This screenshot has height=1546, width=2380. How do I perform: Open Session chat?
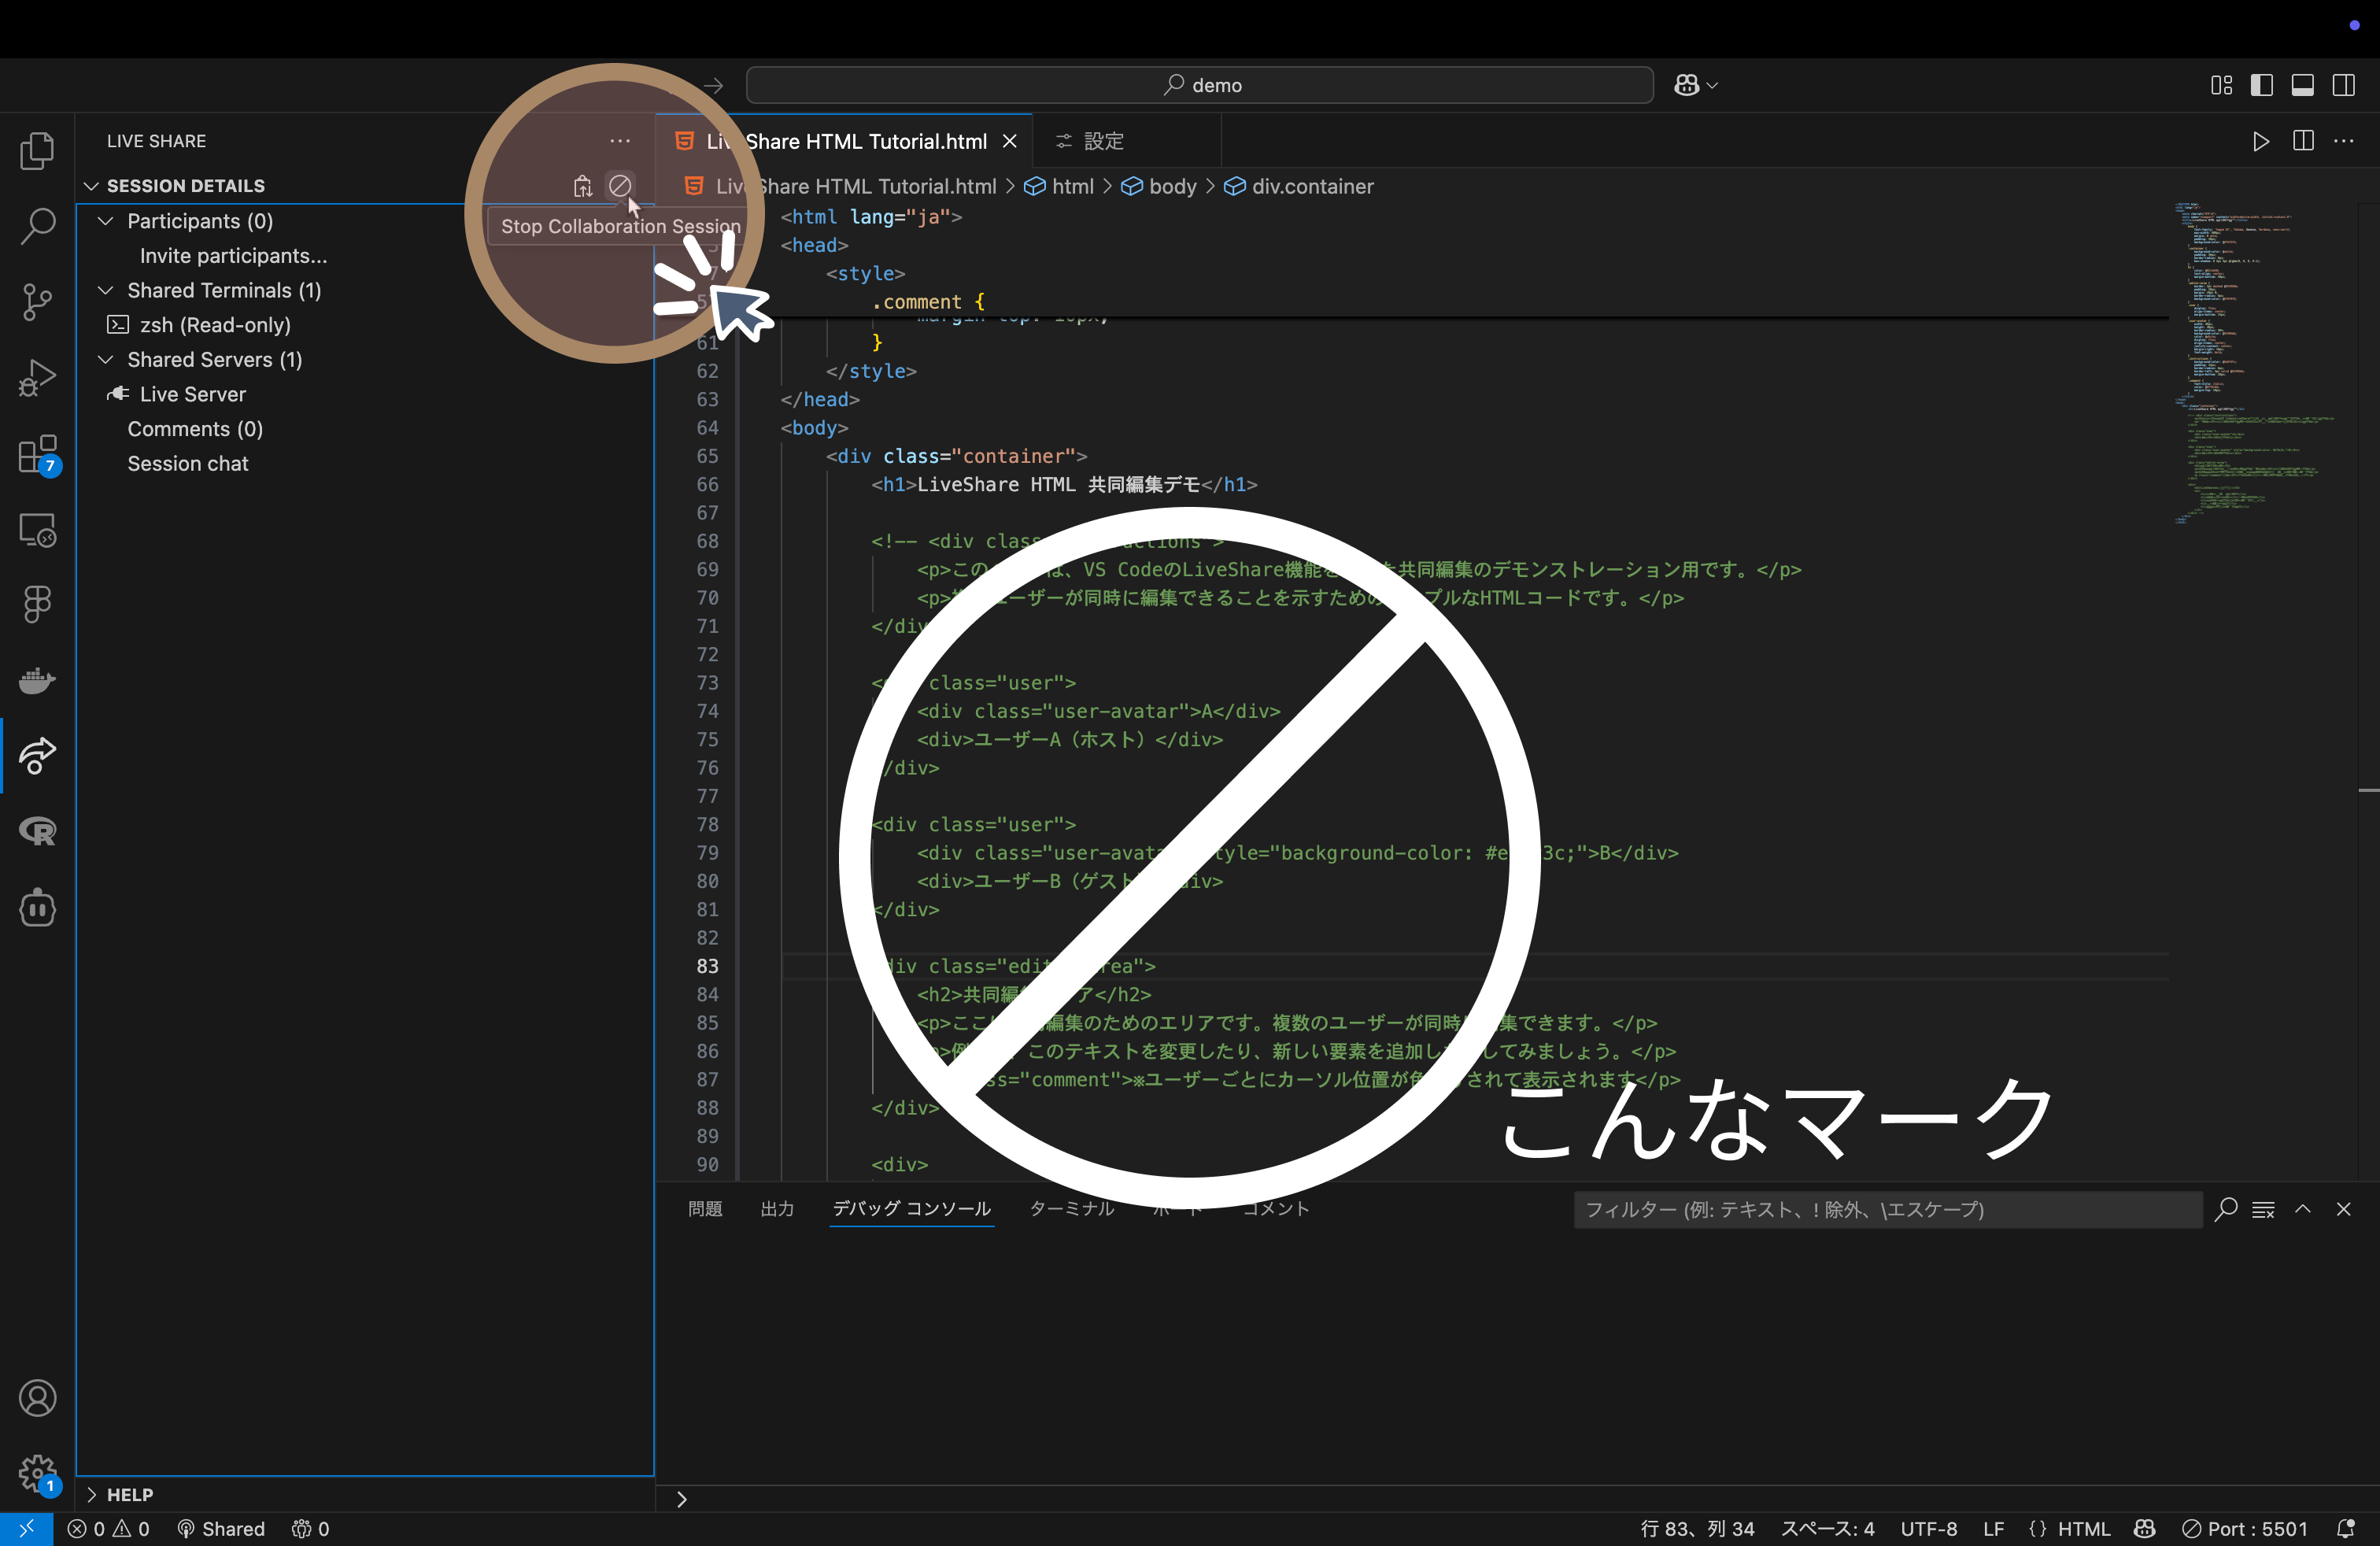pos(188,464)
